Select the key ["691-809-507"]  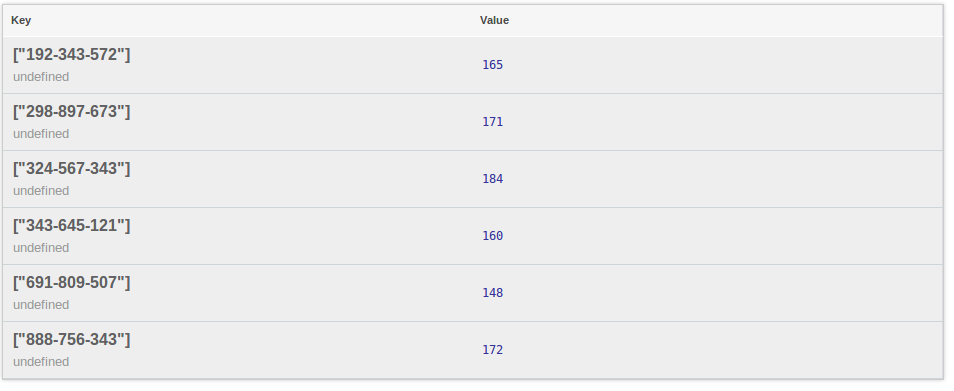(72, 283)
